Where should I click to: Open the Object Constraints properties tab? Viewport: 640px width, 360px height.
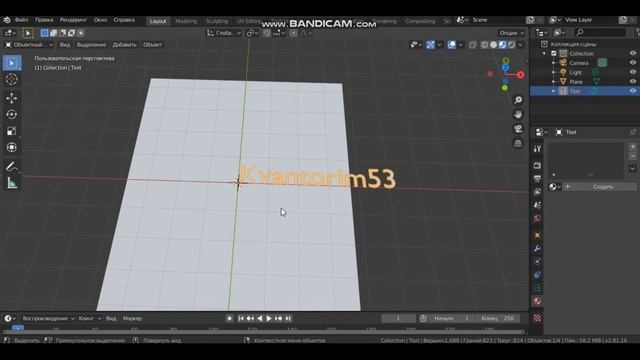(537, 275)
